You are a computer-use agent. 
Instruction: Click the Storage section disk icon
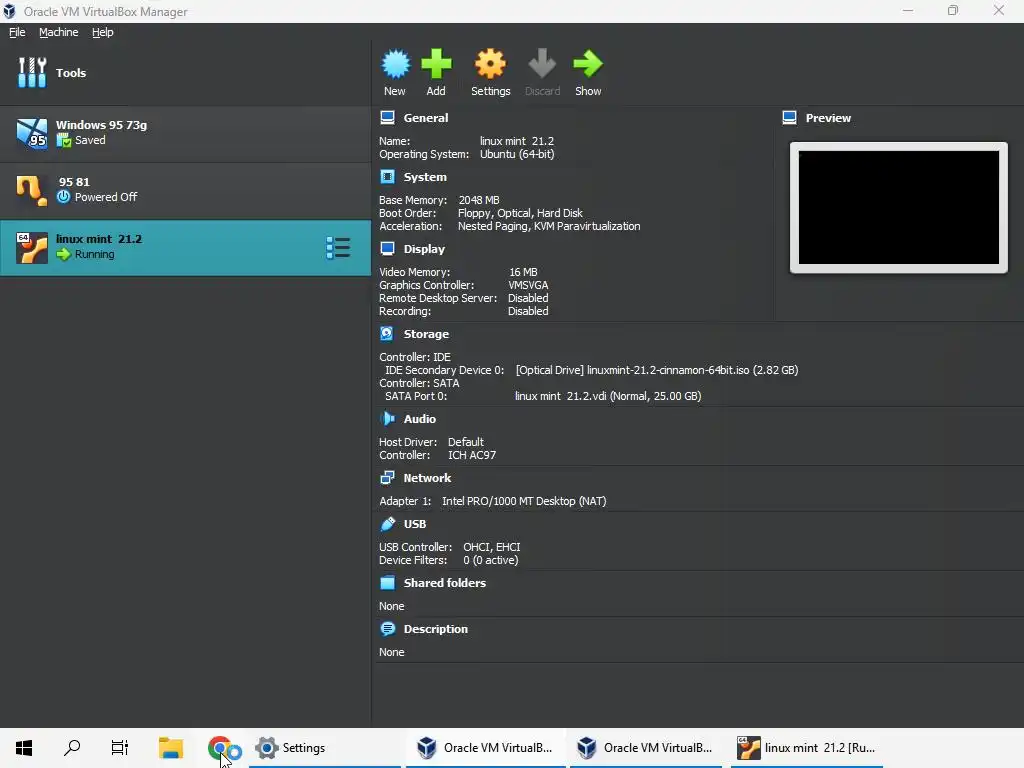tap(387, 334)
